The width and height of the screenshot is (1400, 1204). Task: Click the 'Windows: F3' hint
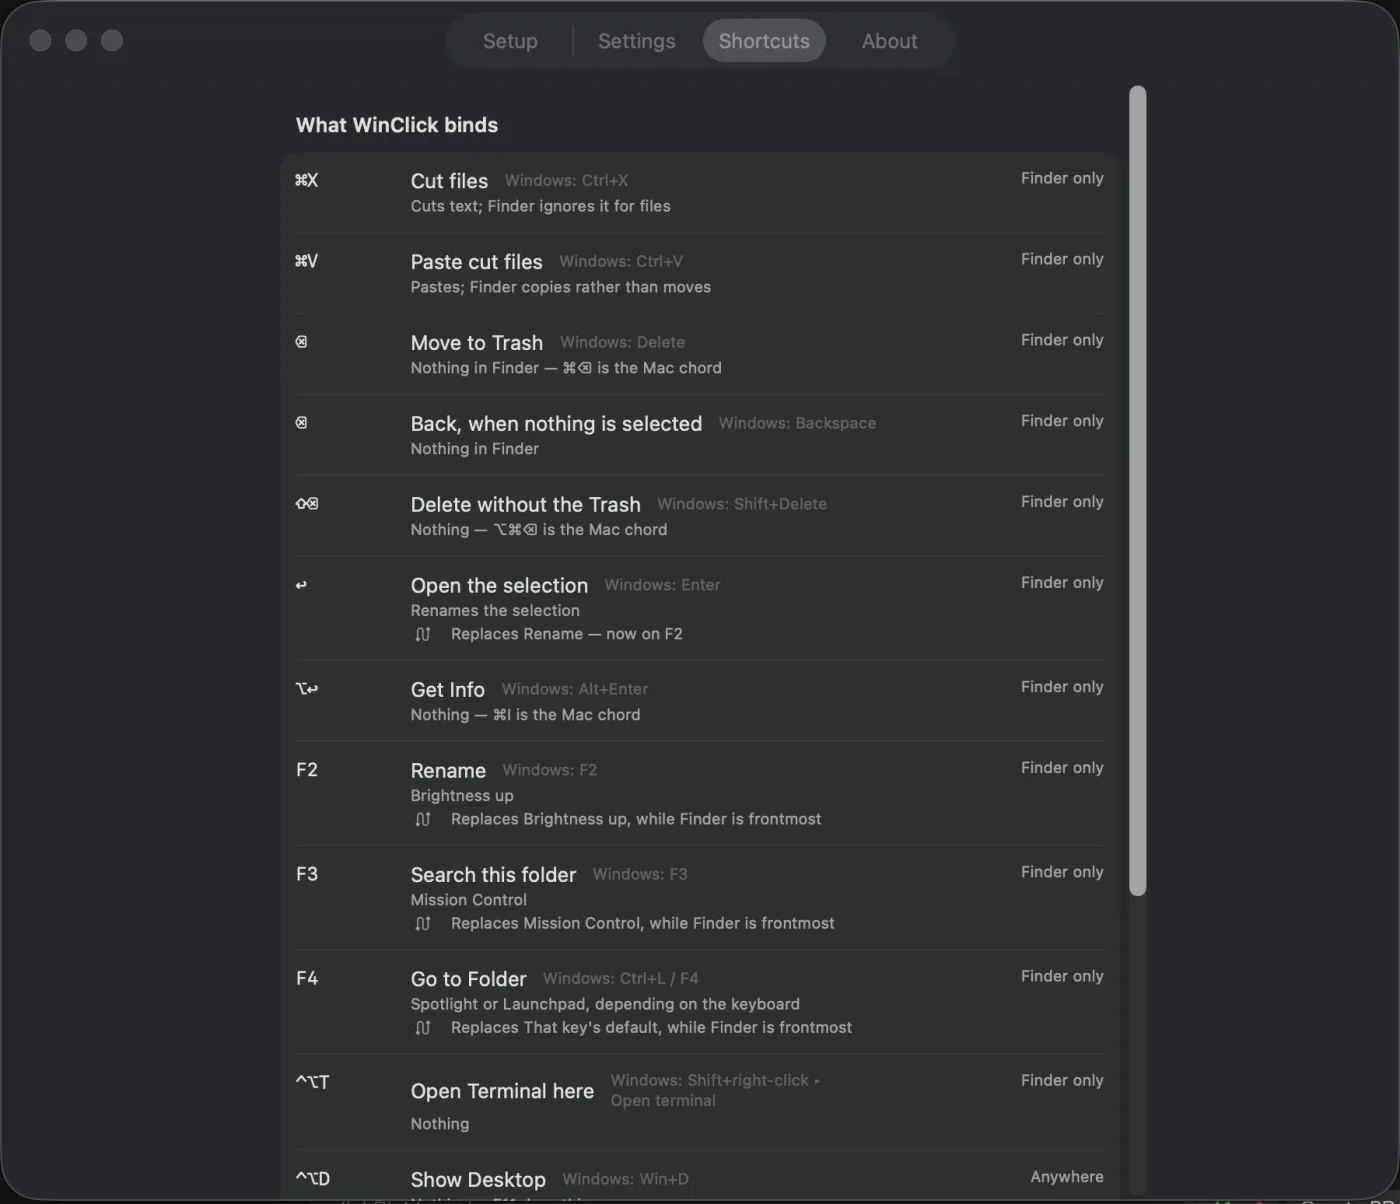click(640, 875)
